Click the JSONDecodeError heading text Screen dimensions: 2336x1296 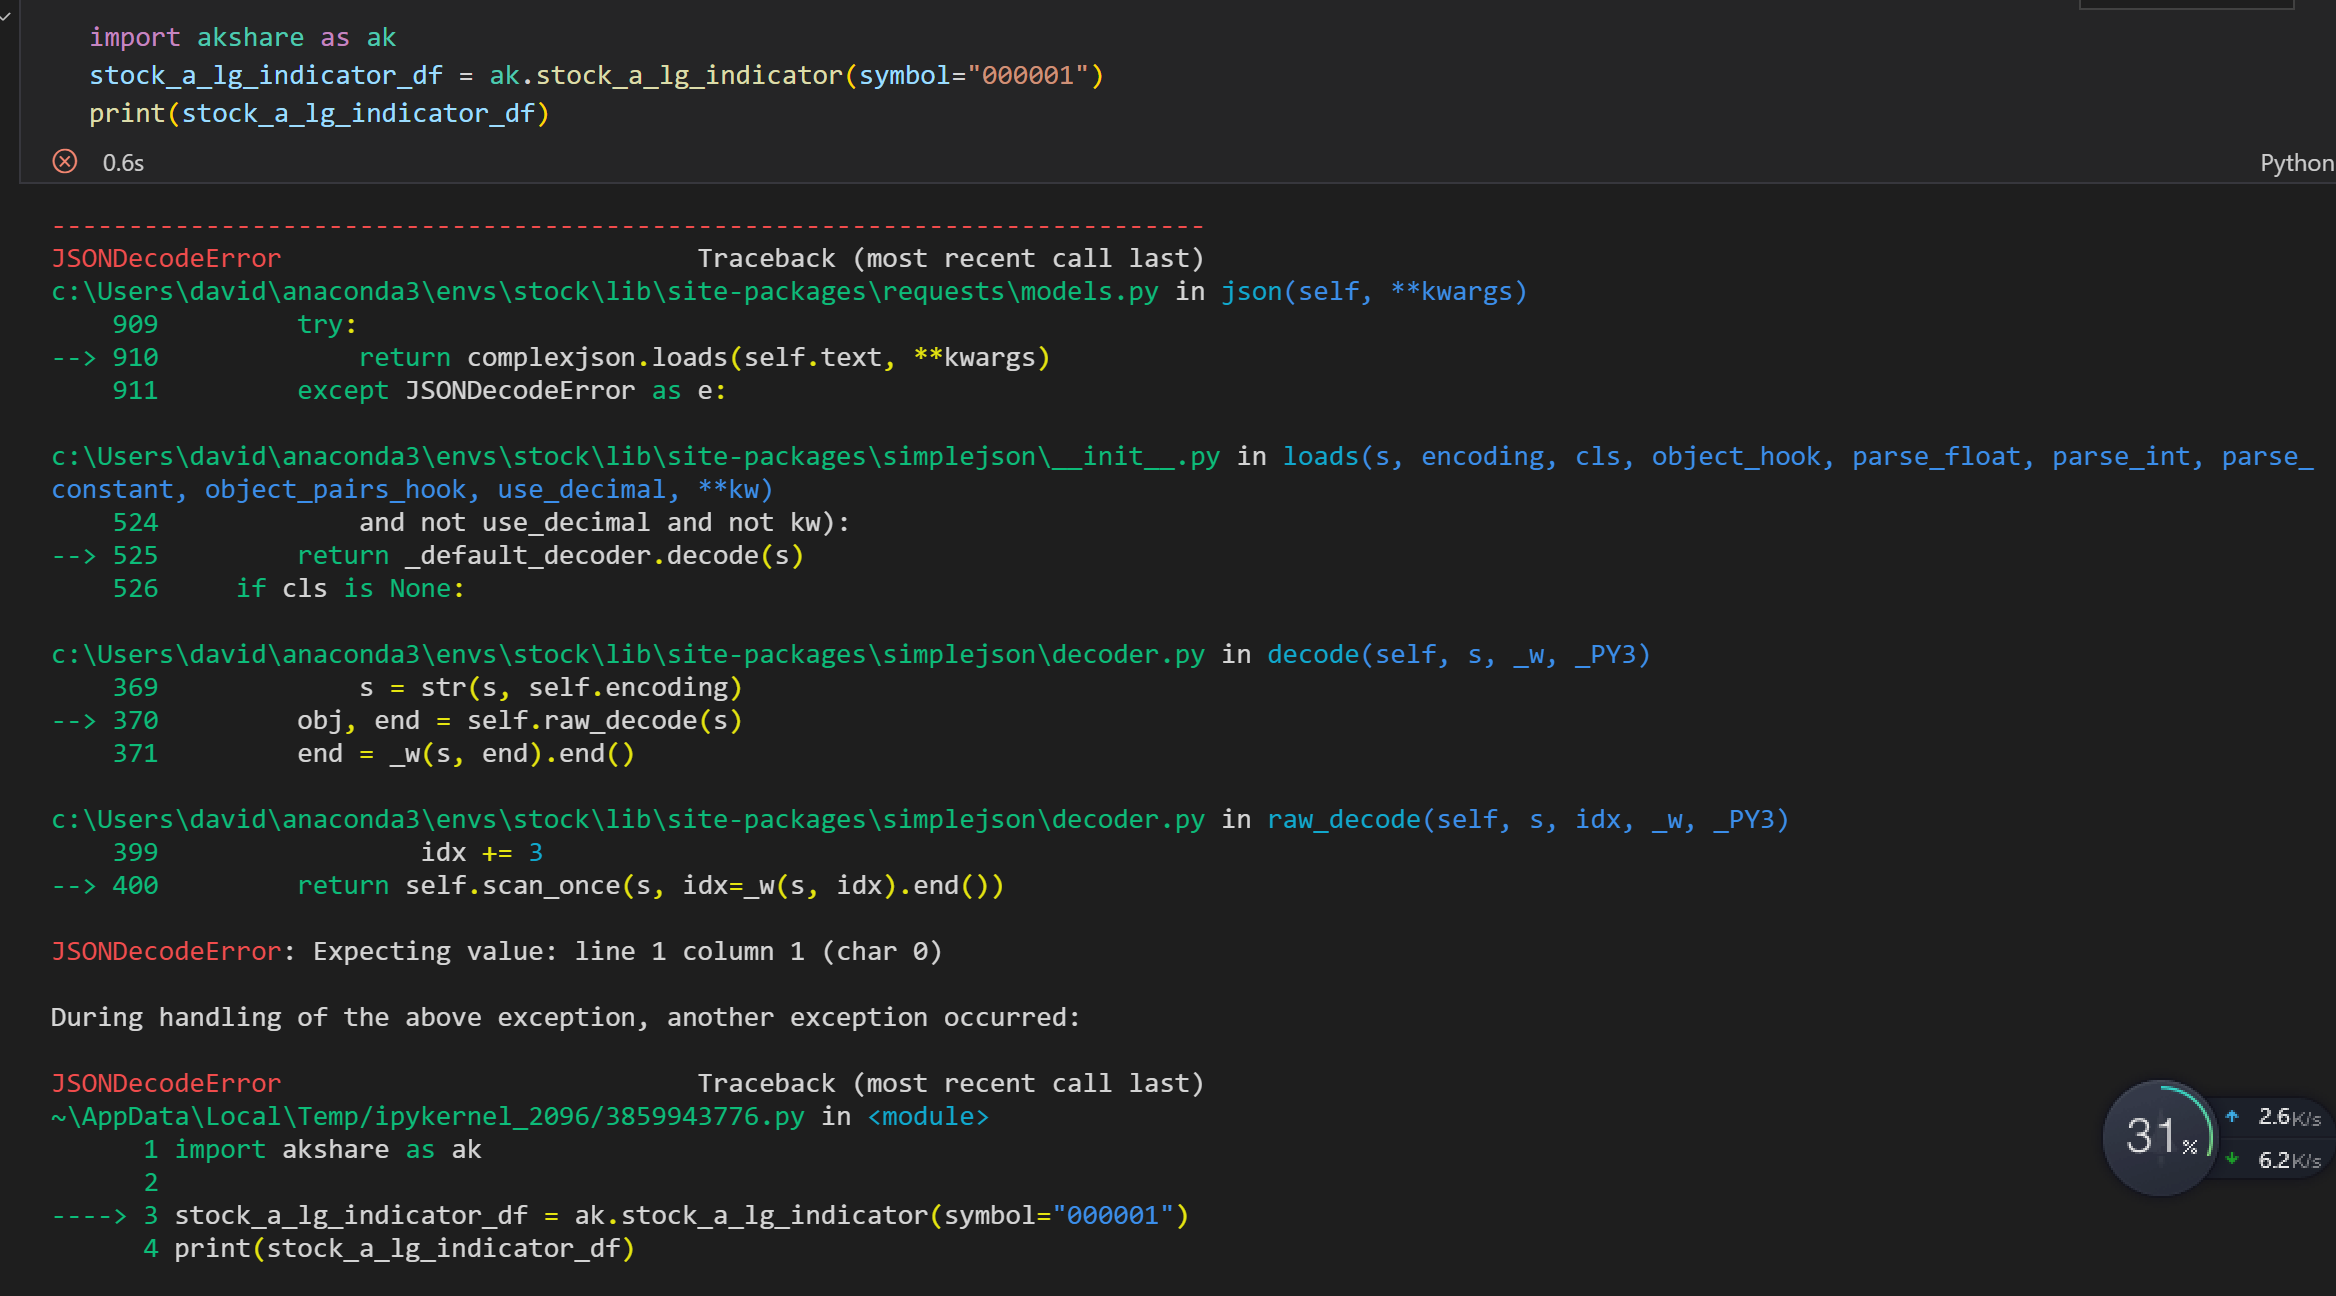tap(165, 257)
